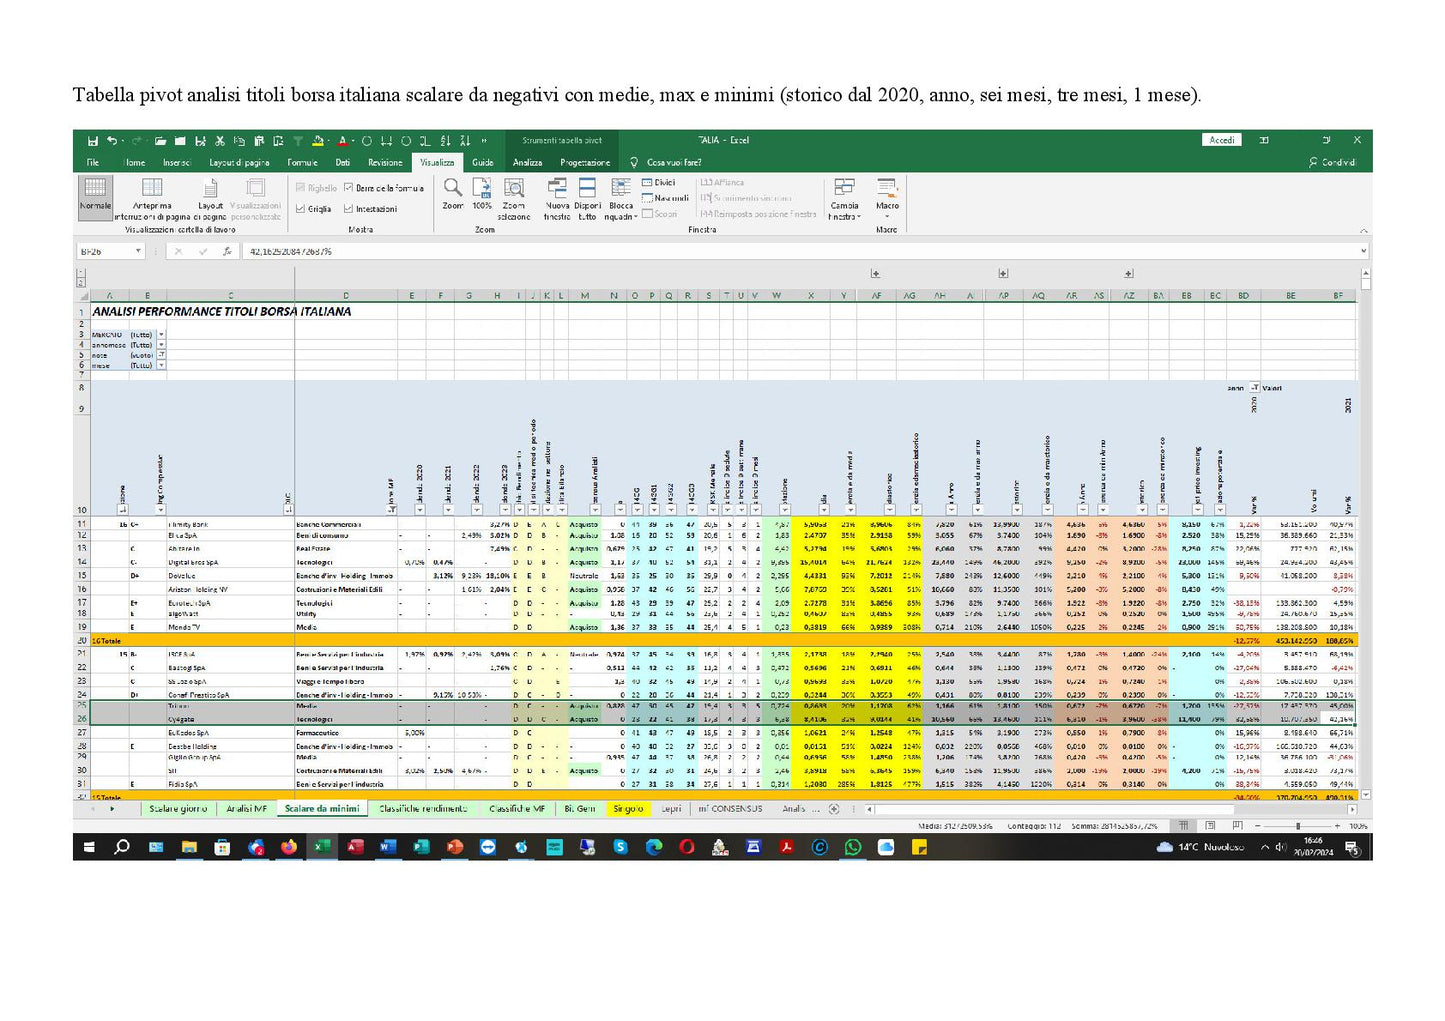Toggle the Griglia gridlines checkbox
The width and height of the screenshot is (1445, 1021).
[x=313, y=209]
